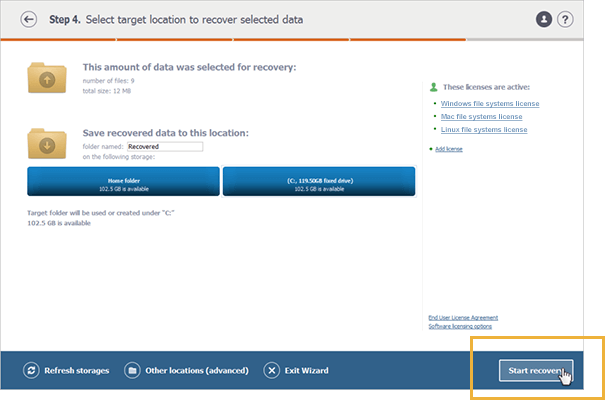Click 'on the following storage:' text

tap(119, 157)
